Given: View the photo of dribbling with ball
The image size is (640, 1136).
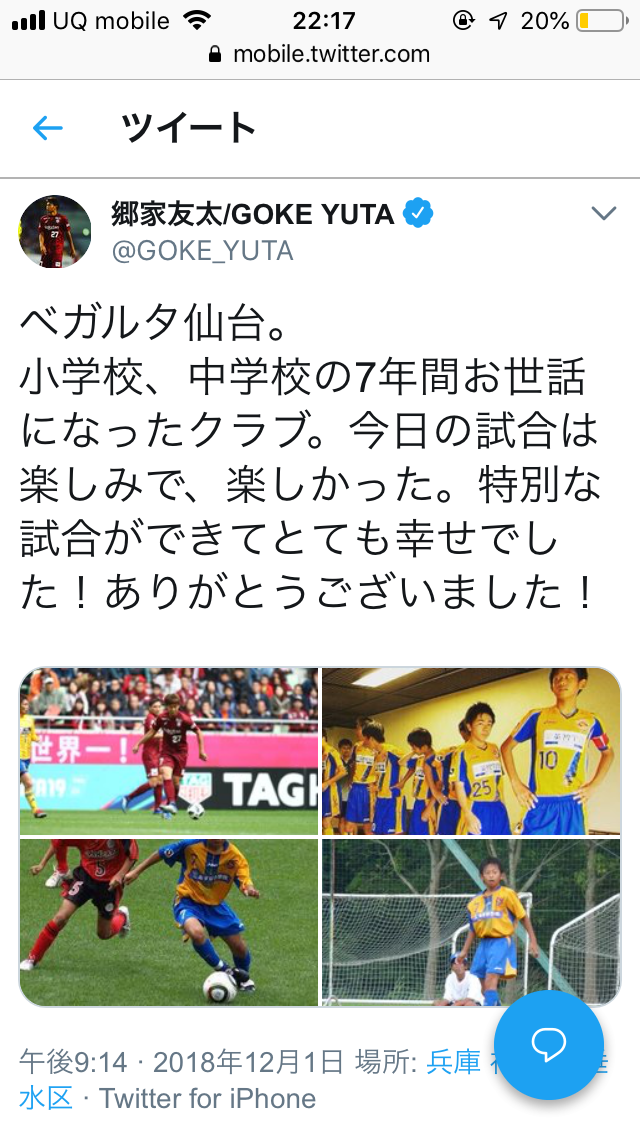Looking at the screenshot, I should (x=169, y=922).
